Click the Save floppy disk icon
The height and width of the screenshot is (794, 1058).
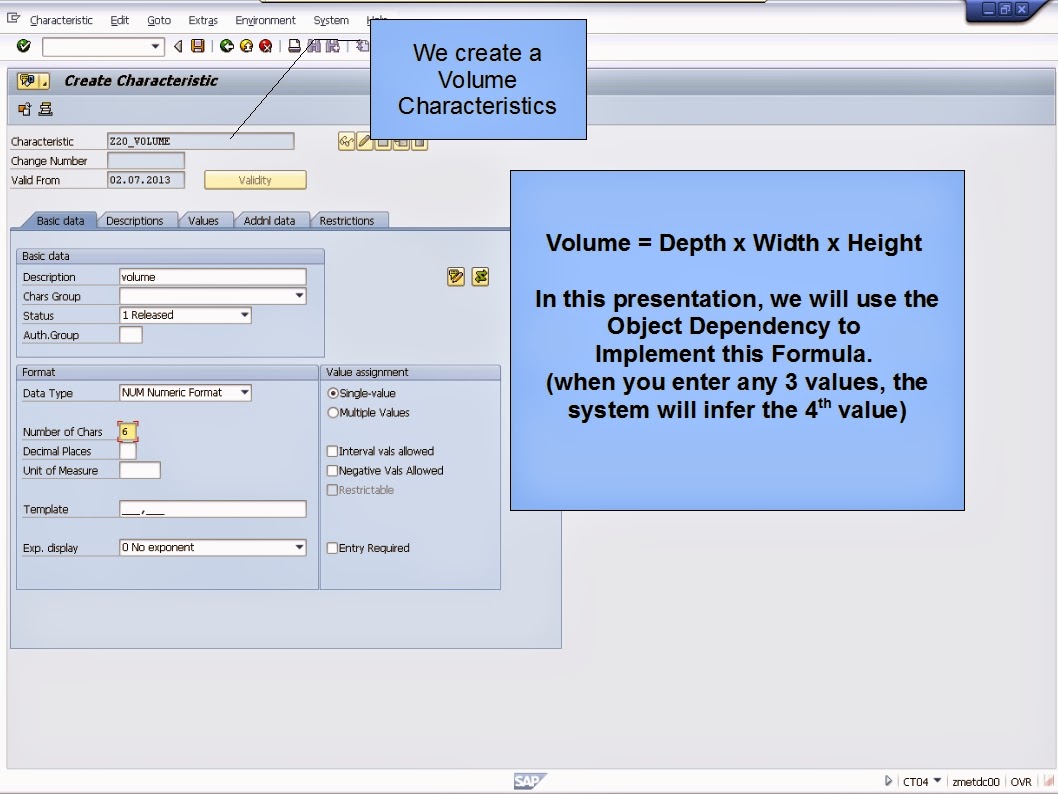[x=198, y=46]
